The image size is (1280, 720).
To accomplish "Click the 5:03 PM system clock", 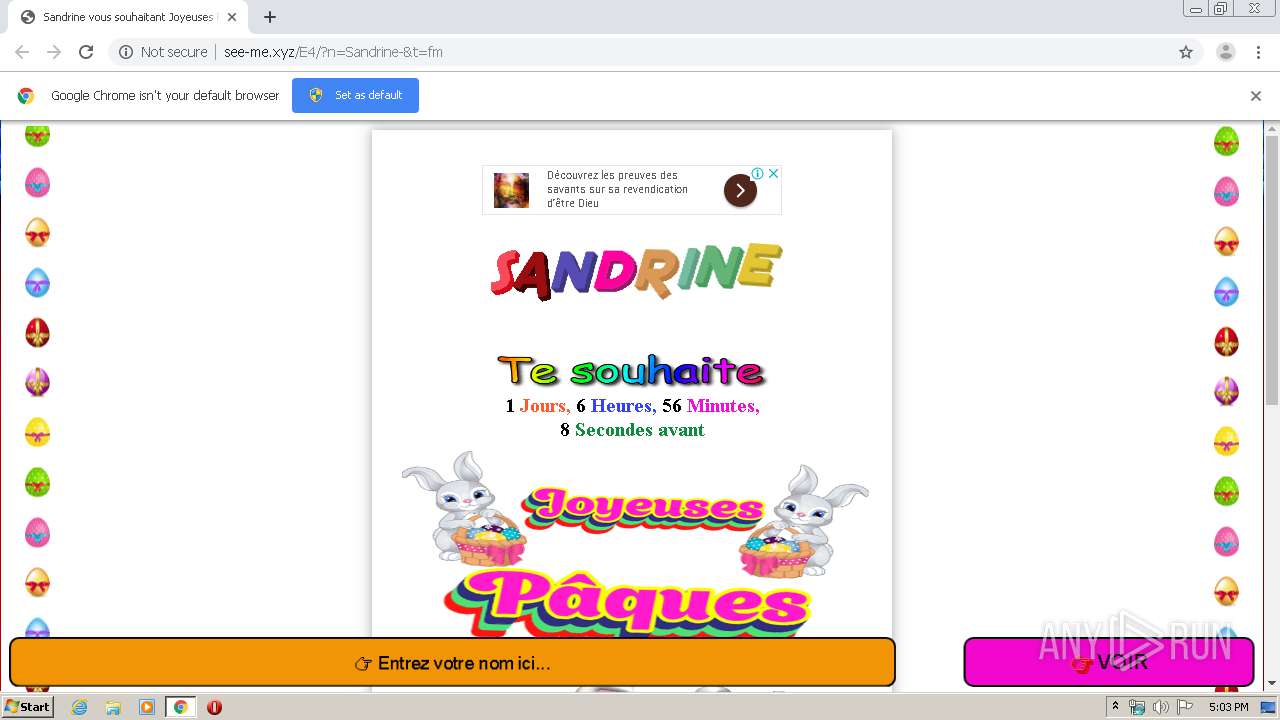I will pos(1228,707).
